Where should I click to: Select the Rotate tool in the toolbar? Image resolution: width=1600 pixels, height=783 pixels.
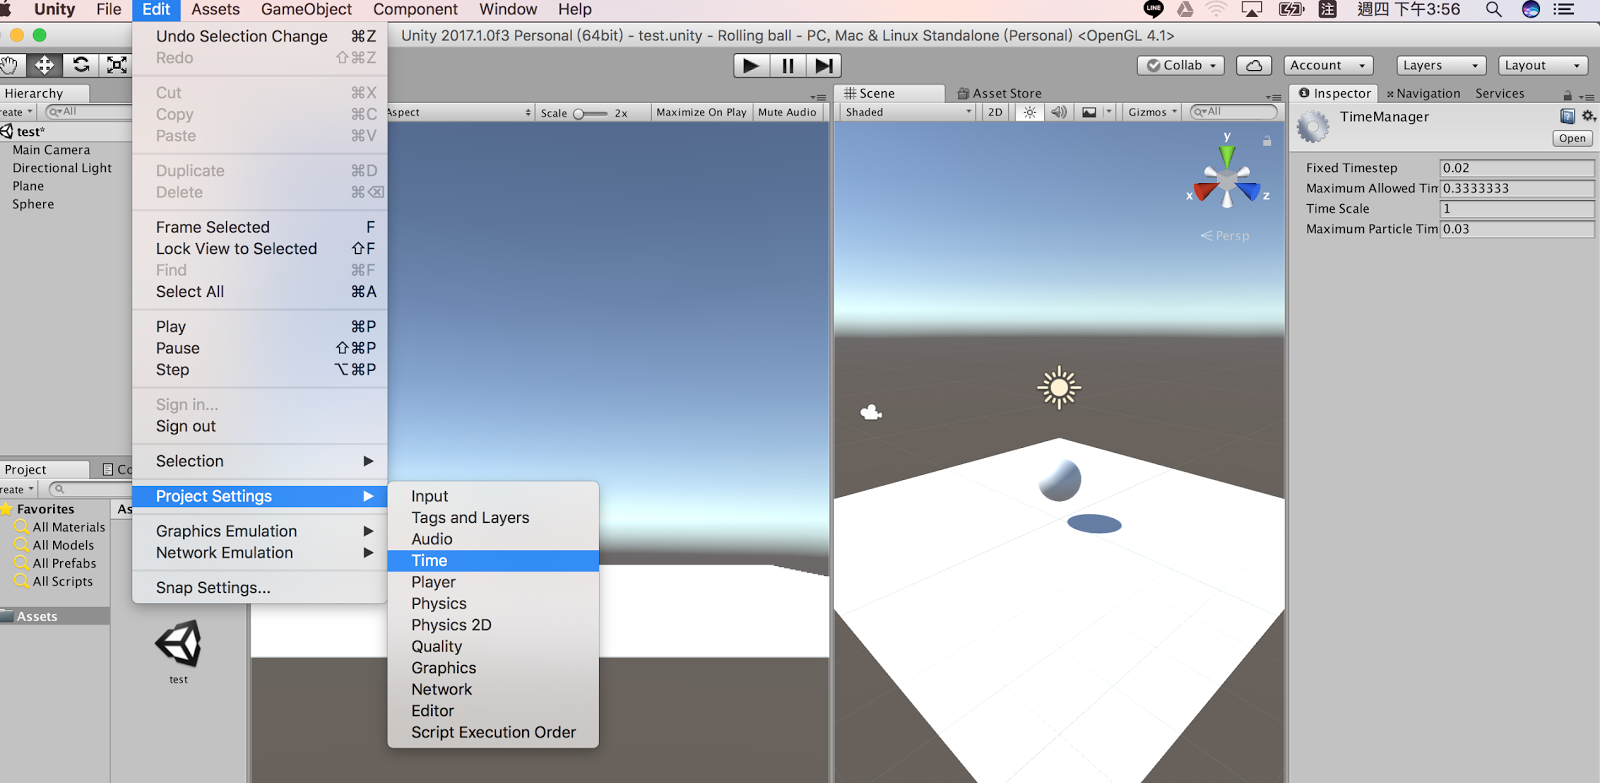[x=81, y=65]
